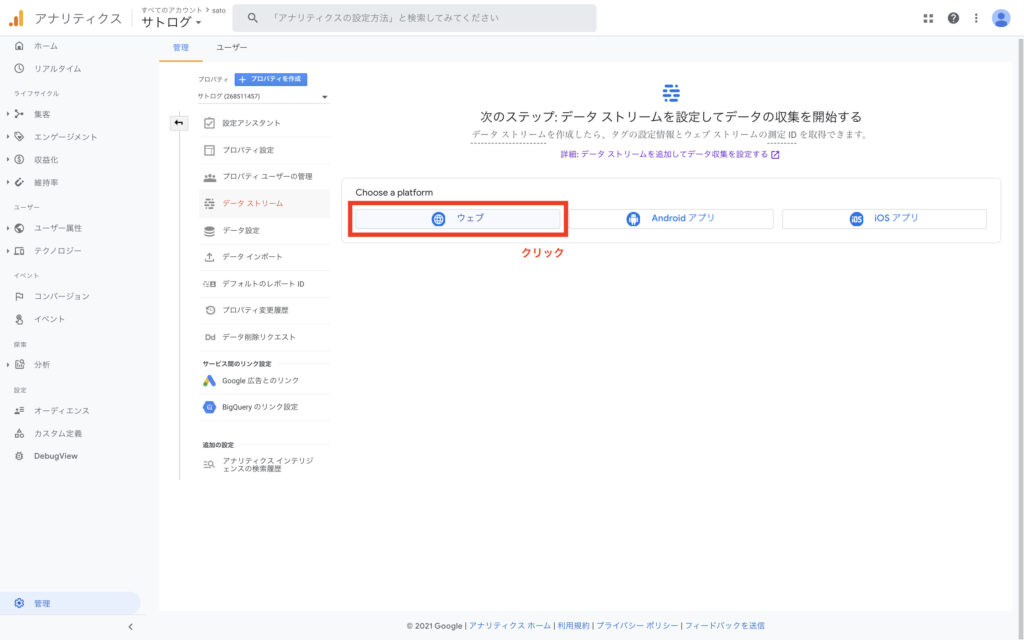Image resolution: width=1024 pixels, height=640 pixels.
Task: Open データ削除リクエスト
Action: click(264, 337)
